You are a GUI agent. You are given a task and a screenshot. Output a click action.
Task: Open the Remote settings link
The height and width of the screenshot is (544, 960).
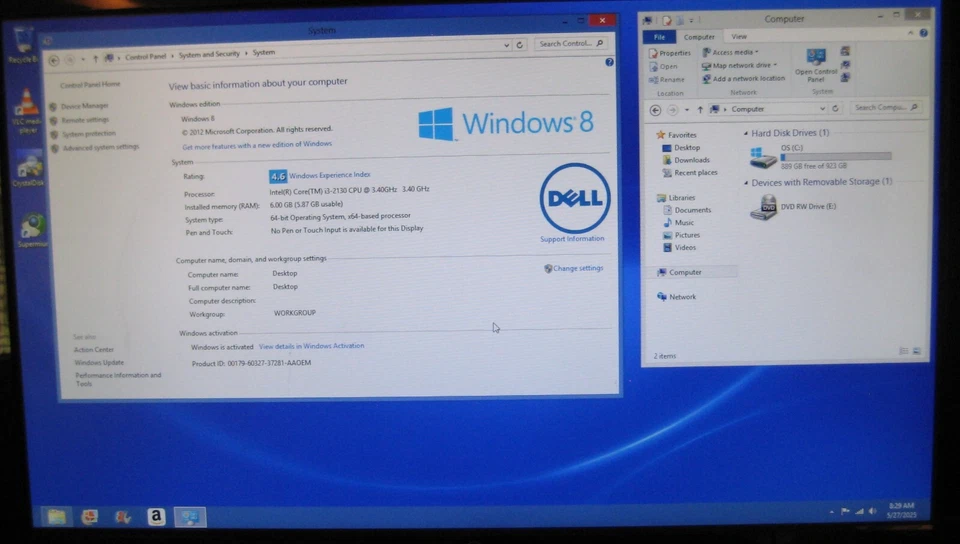coord(85,120)
